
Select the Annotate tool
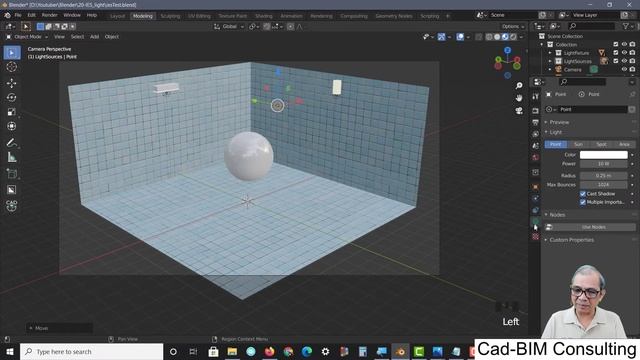click(x=12, y=142)
